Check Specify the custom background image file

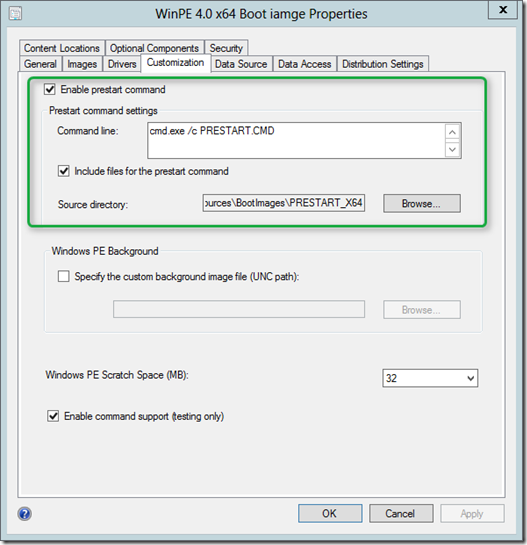point(64,276)
